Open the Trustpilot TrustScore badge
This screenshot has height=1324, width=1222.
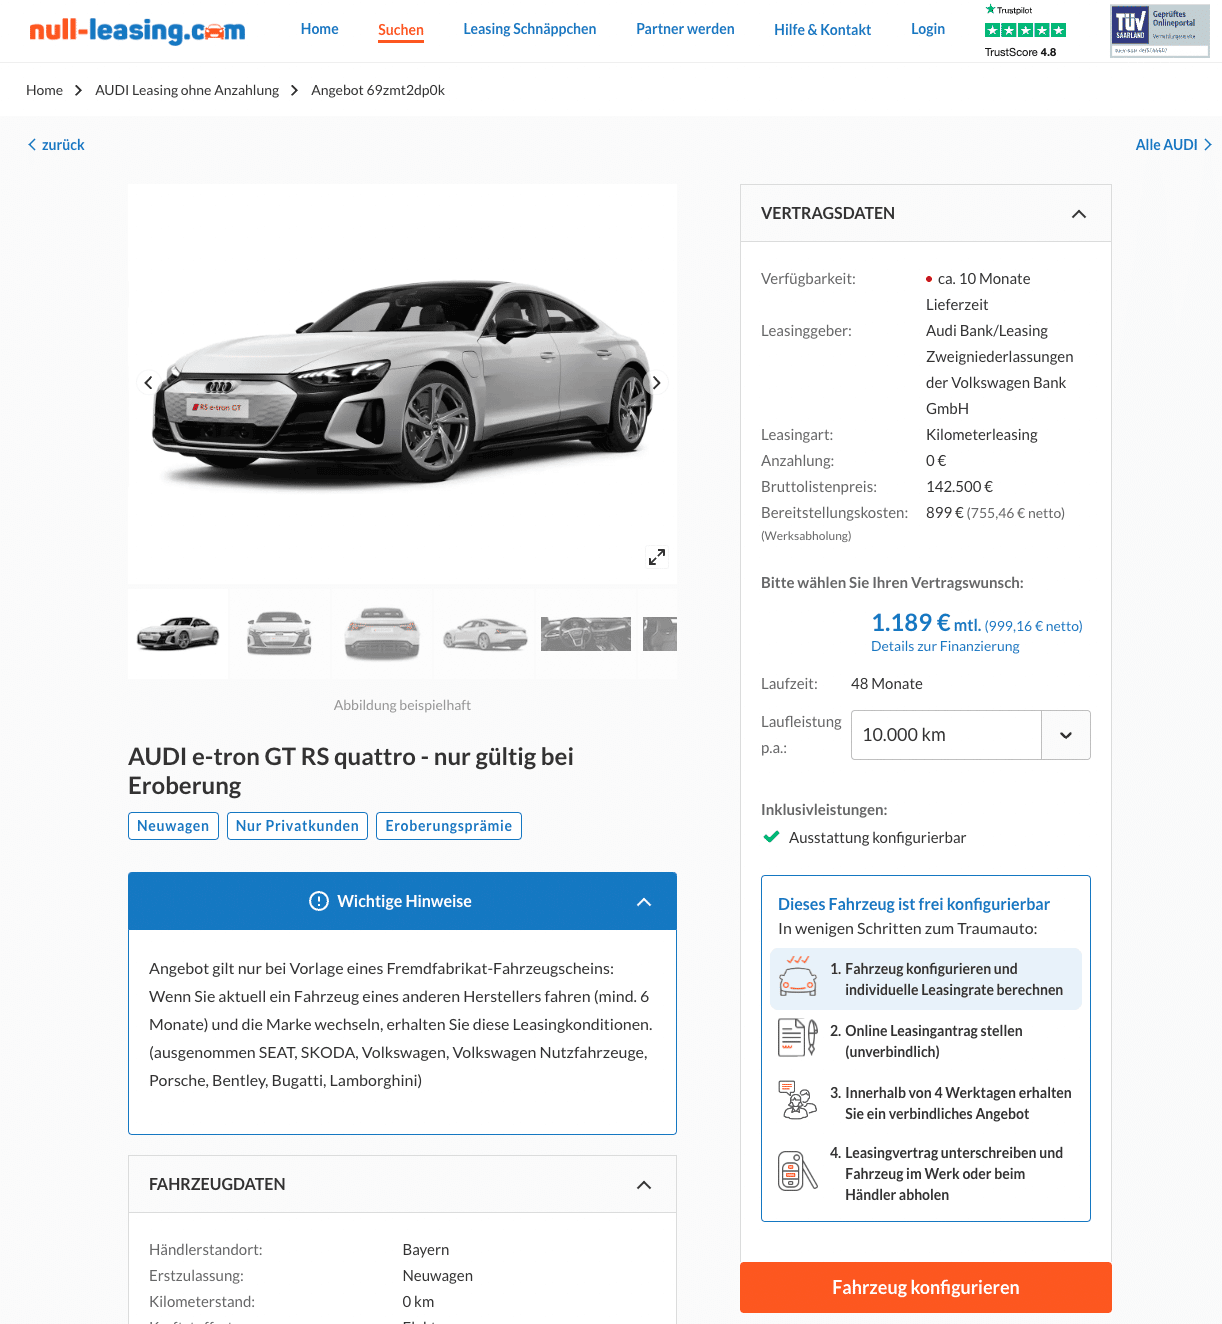pyautogui.click(x=1025, y=31)
